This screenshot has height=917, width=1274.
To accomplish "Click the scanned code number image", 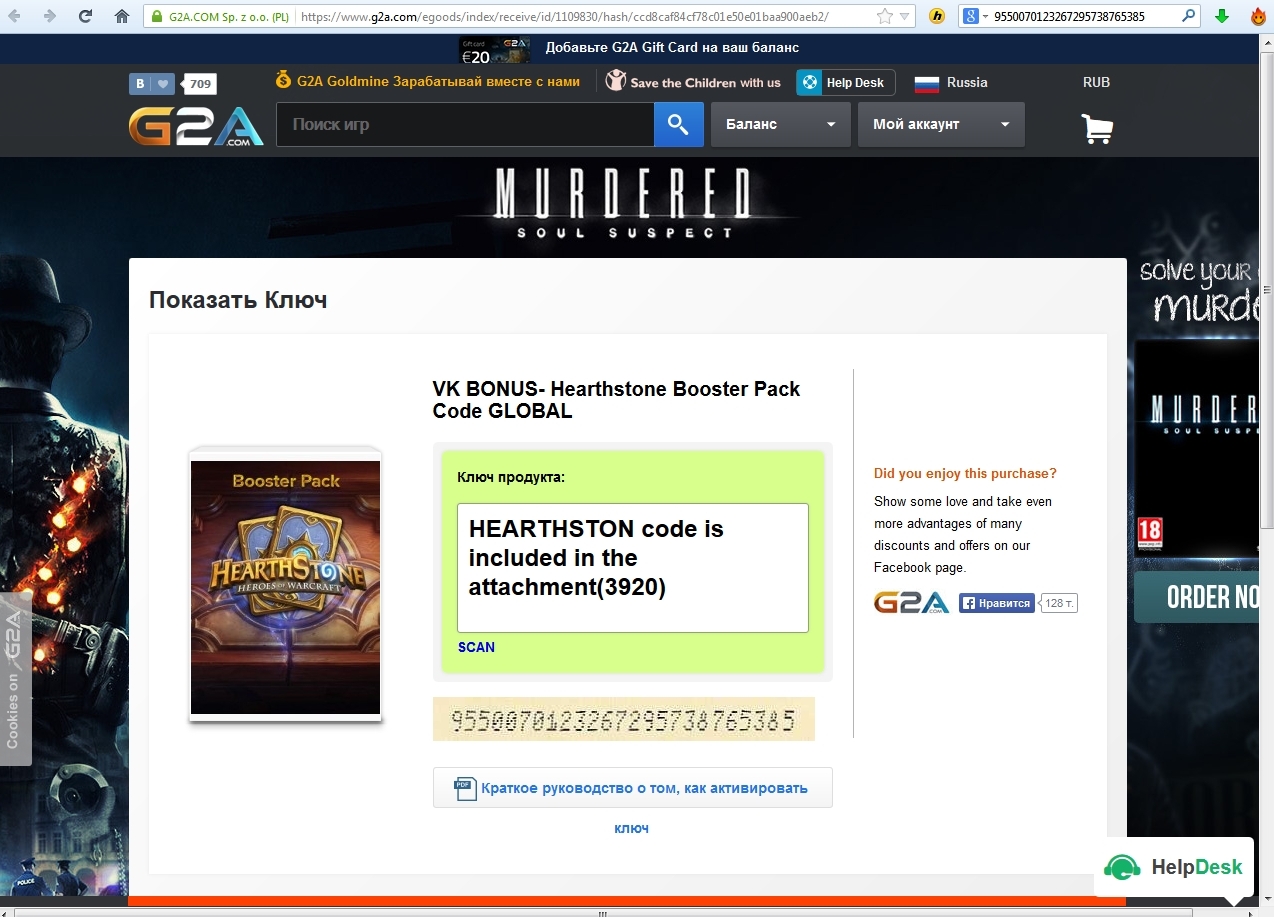I will (x=623, y=719).
